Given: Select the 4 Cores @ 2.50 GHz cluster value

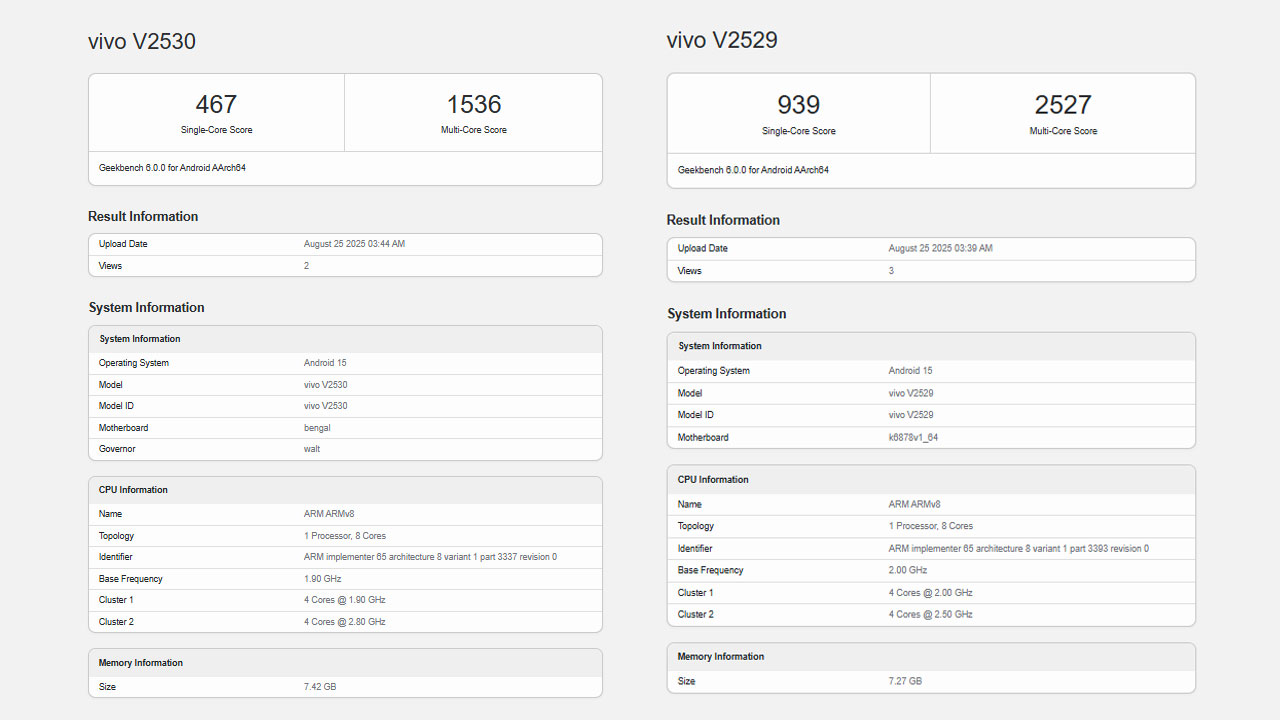Looking at the screenshot, I should coord(930,614).
